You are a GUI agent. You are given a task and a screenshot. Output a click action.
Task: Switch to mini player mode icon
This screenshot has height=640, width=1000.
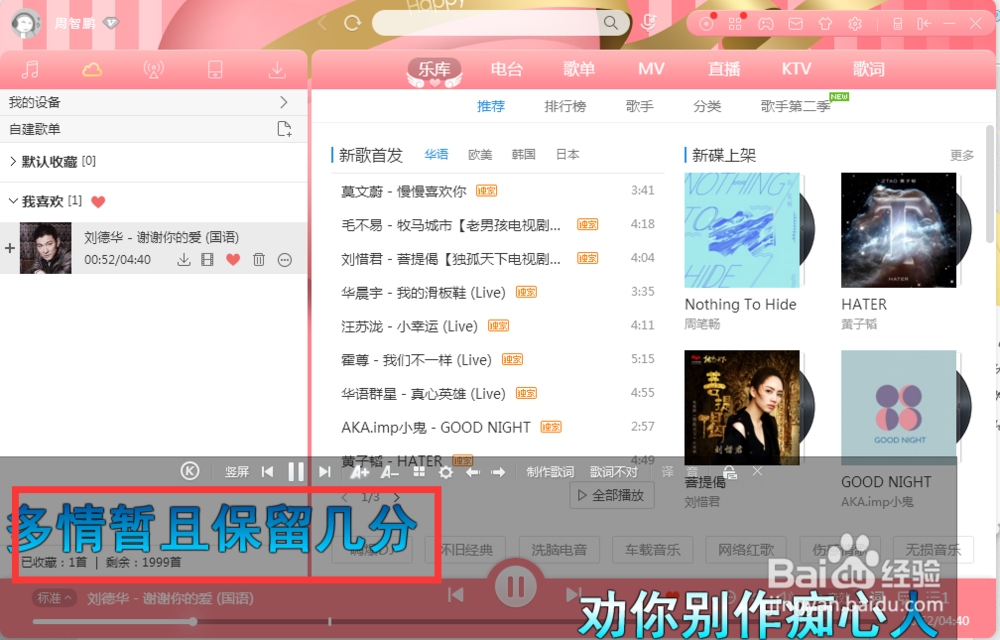click(x=897, y=24)
